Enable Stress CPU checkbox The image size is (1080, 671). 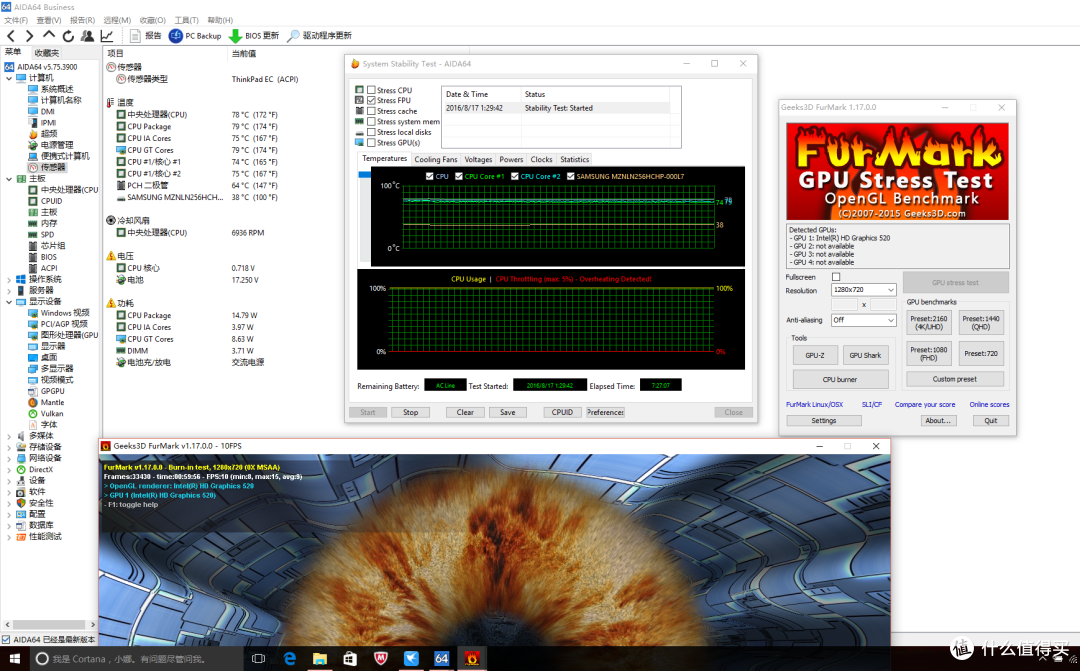(371, 90)
